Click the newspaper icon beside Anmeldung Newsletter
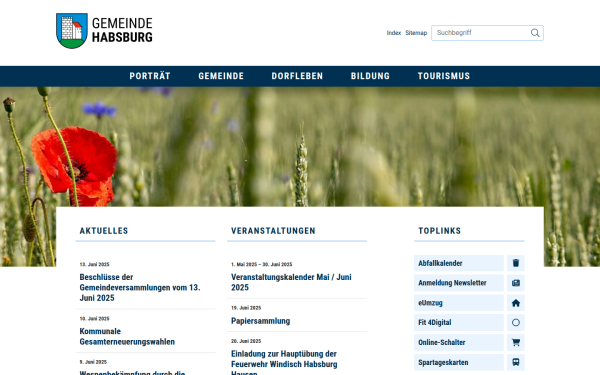The image size is (600, 375). click(x=515, y=283)
